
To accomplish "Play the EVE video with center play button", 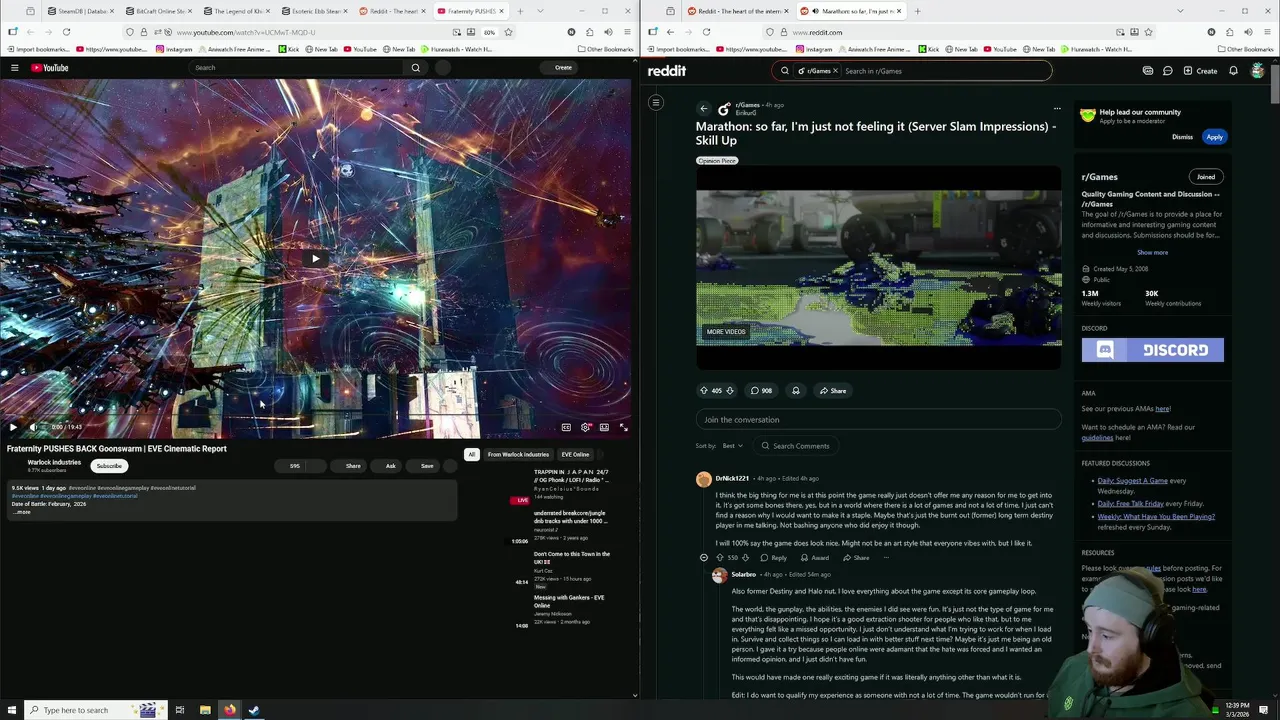I will pyautogui.click(x=315, y=259).
